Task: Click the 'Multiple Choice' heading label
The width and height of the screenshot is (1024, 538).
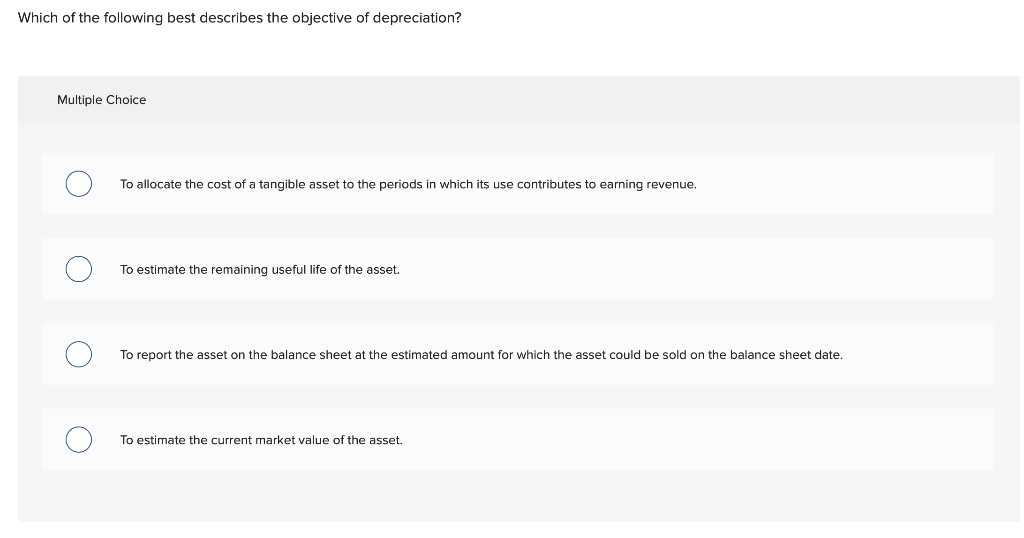Action: point(101,100)
